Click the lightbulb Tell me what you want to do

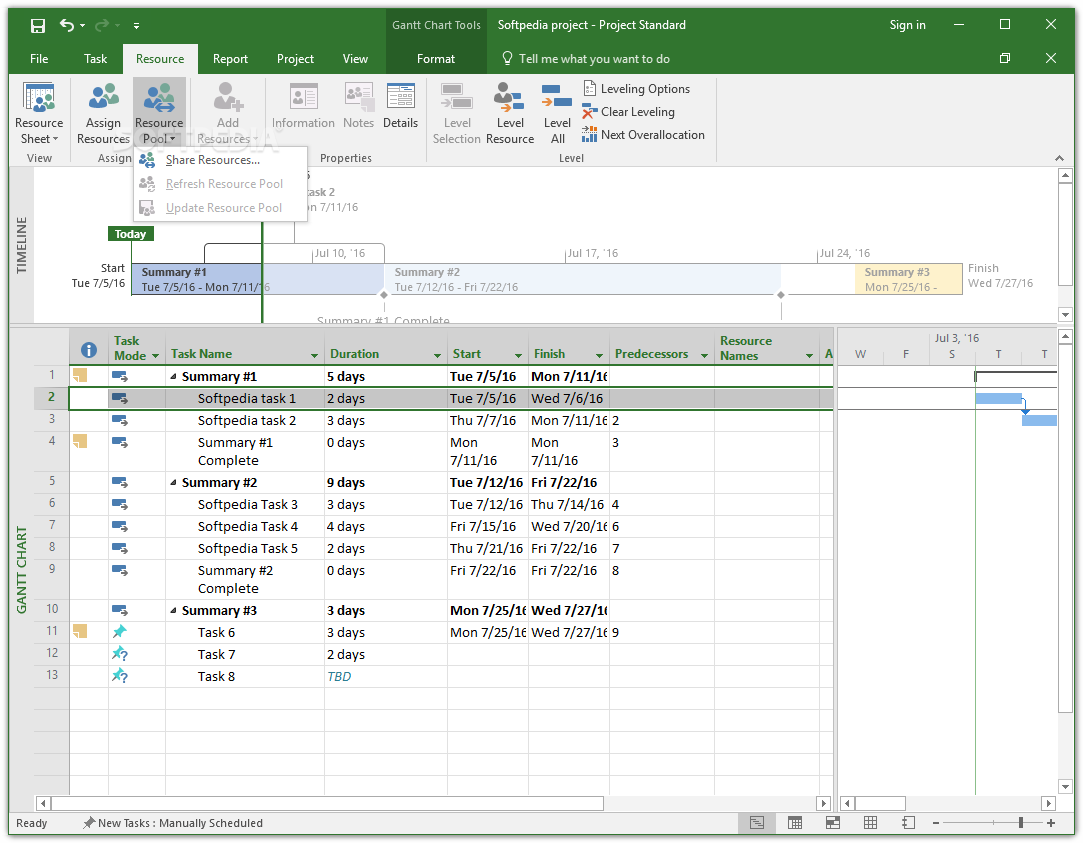[x=586, y=59]
